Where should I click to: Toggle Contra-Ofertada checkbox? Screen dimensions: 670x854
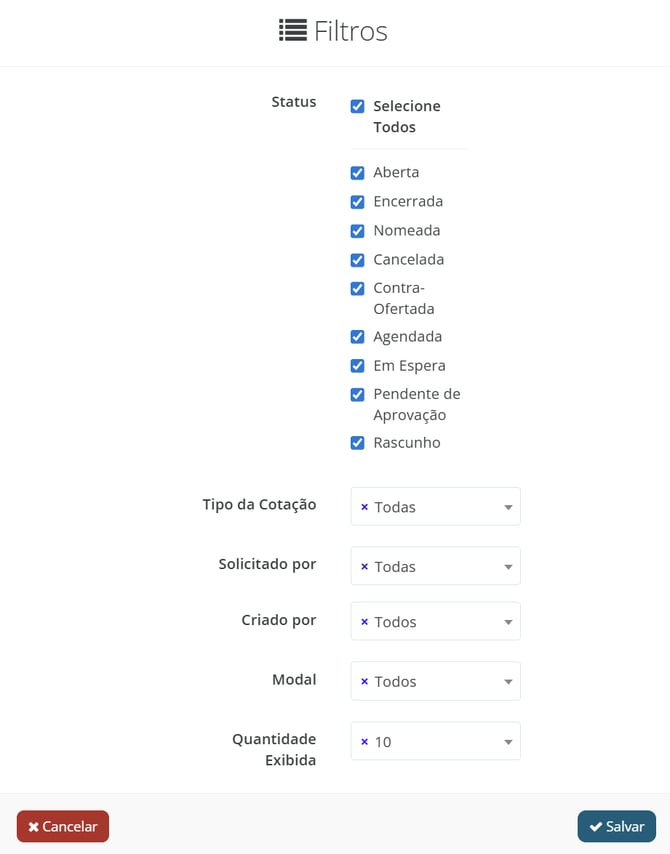click(357, 289)
